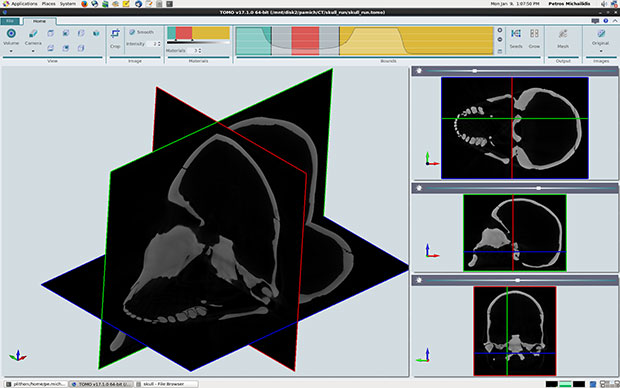Image resolution: width=620 pixels, height=388 pixels.
Task: Click the red region in Bounds histogram
Action: click(x=305, y=41)
